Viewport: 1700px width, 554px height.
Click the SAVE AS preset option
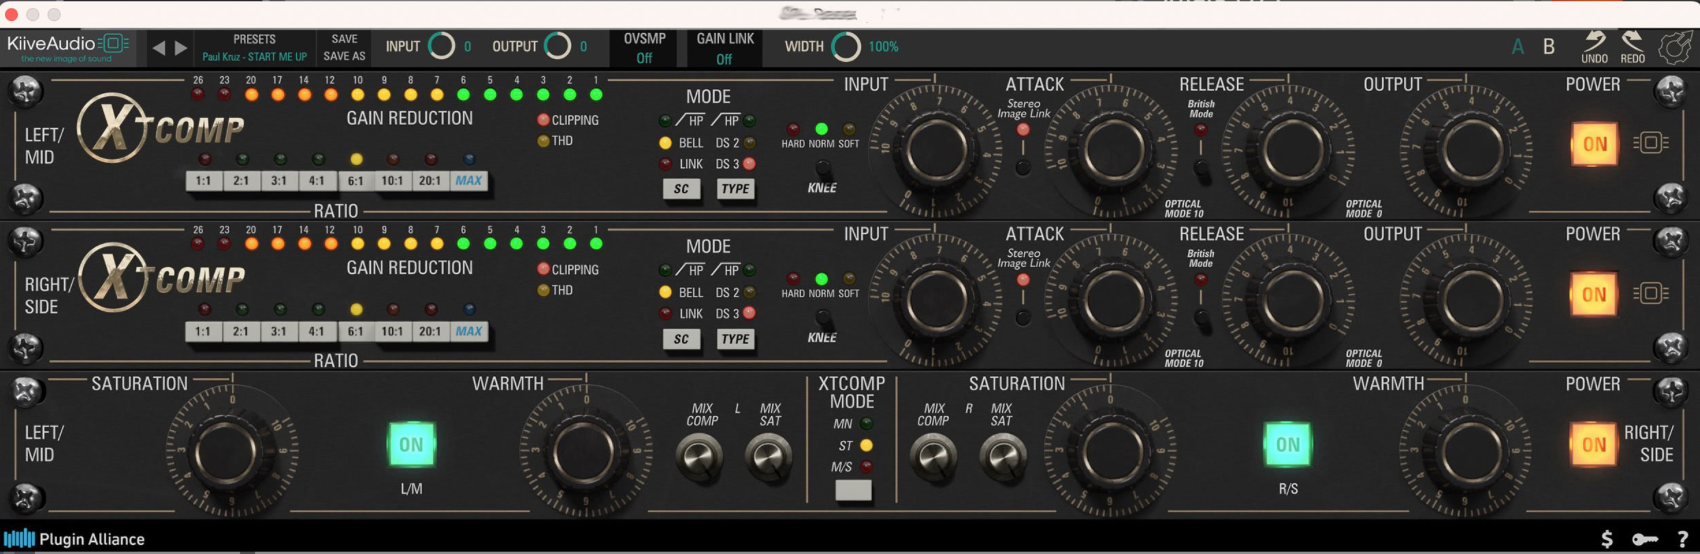click(x=344, y=56)
